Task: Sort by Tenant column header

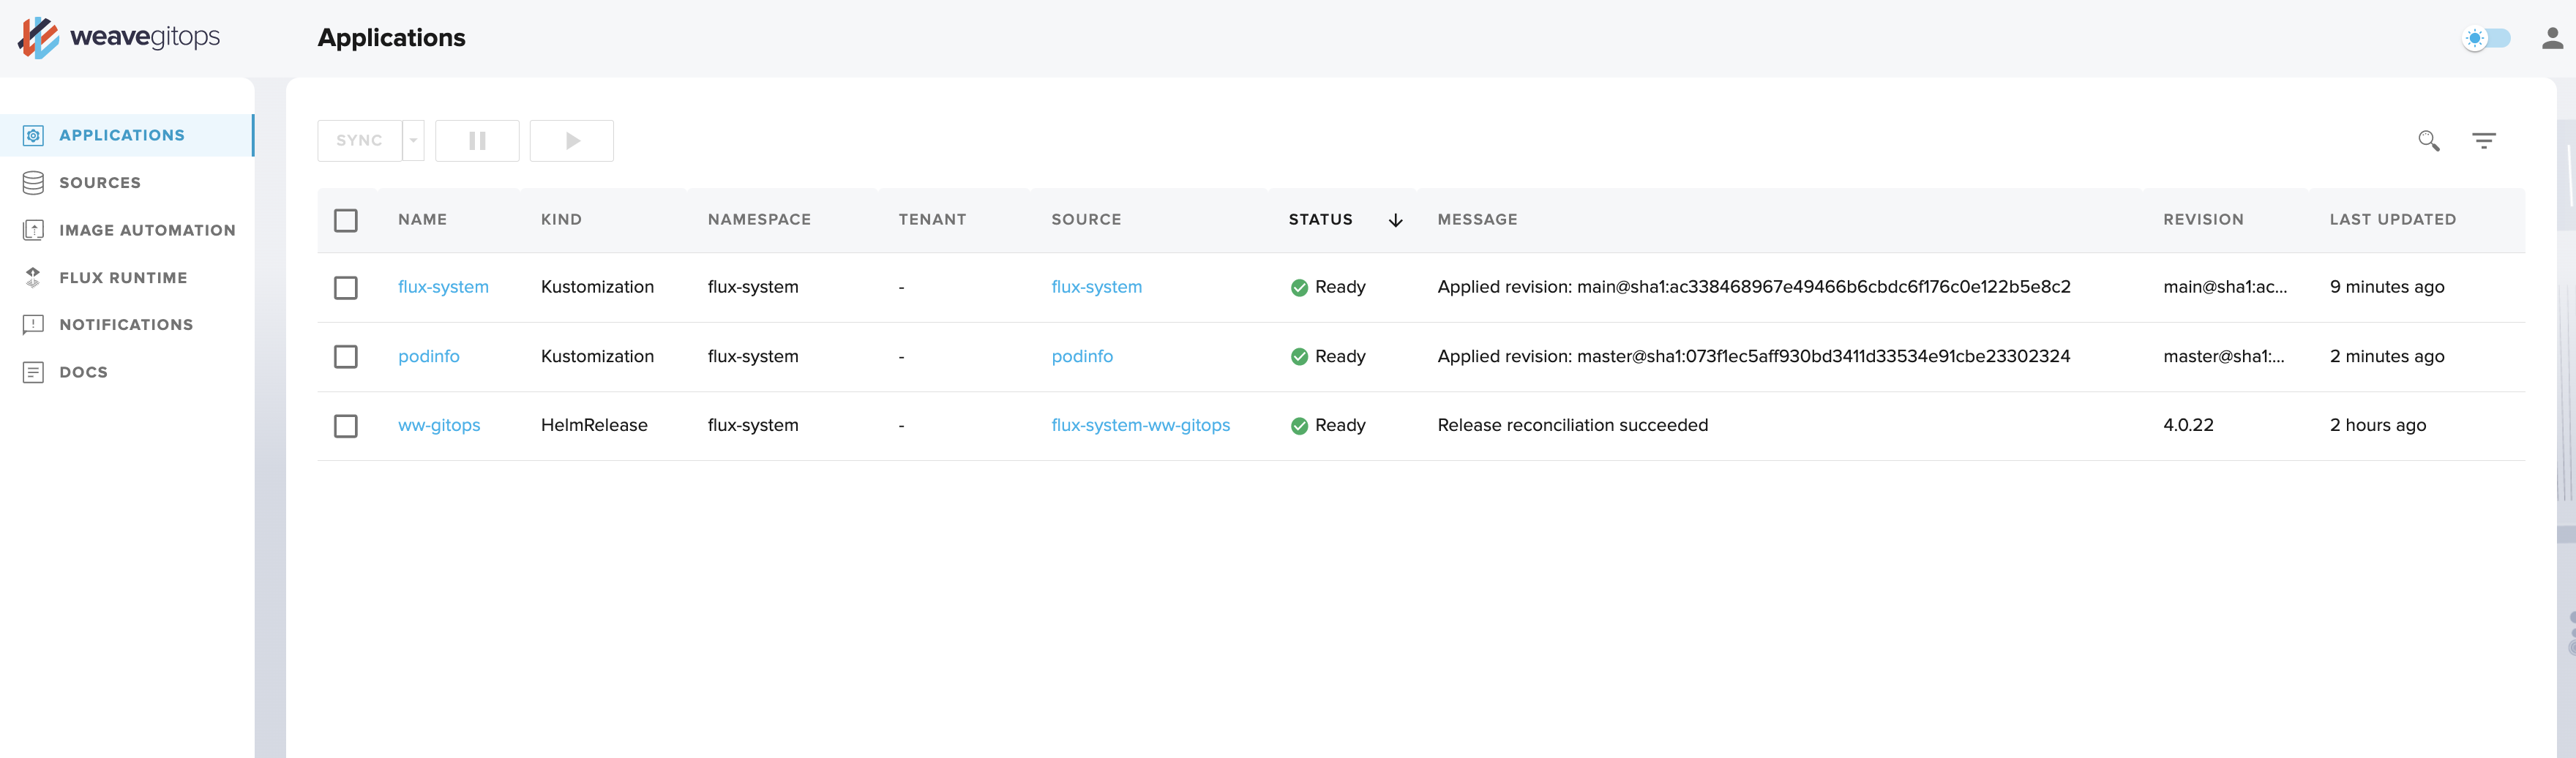Action: 932,219
